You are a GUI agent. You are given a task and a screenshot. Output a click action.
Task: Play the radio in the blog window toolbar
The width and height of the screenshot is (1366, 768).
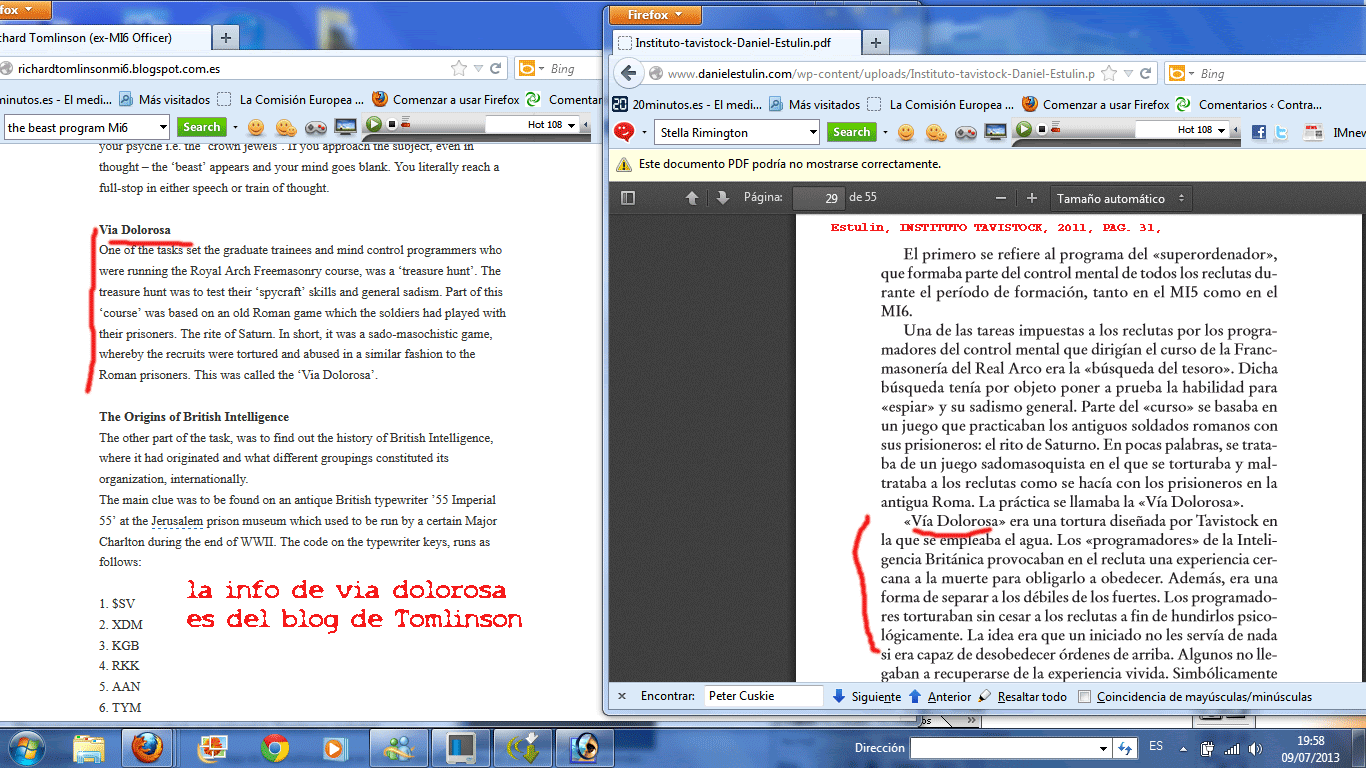tap(373, 125)
